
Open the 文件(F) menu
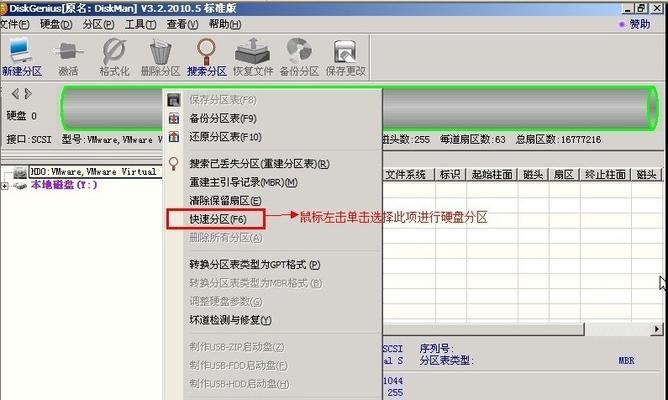14,24
